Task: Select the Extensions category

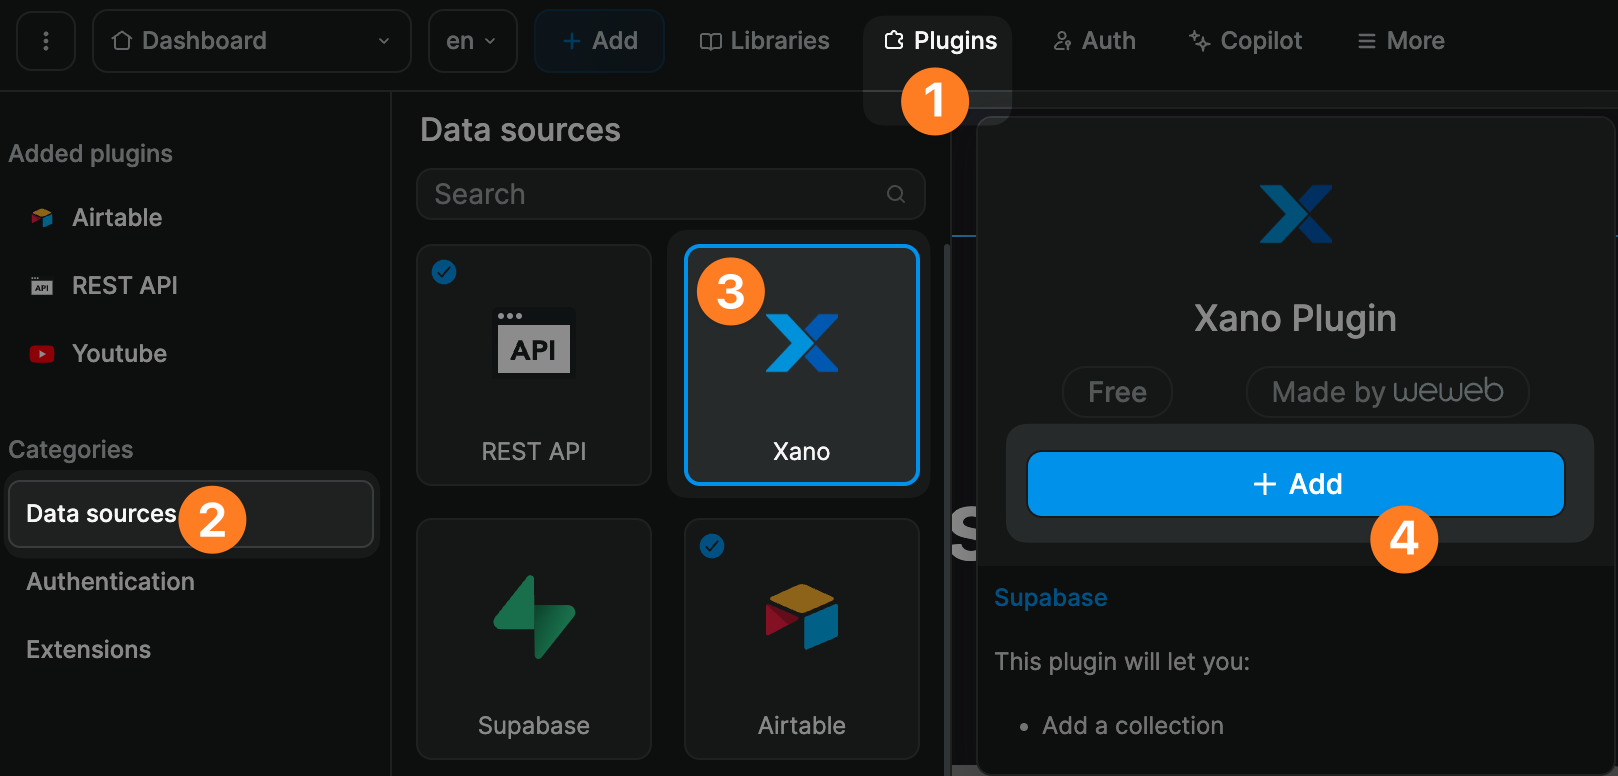Action: 88,649
